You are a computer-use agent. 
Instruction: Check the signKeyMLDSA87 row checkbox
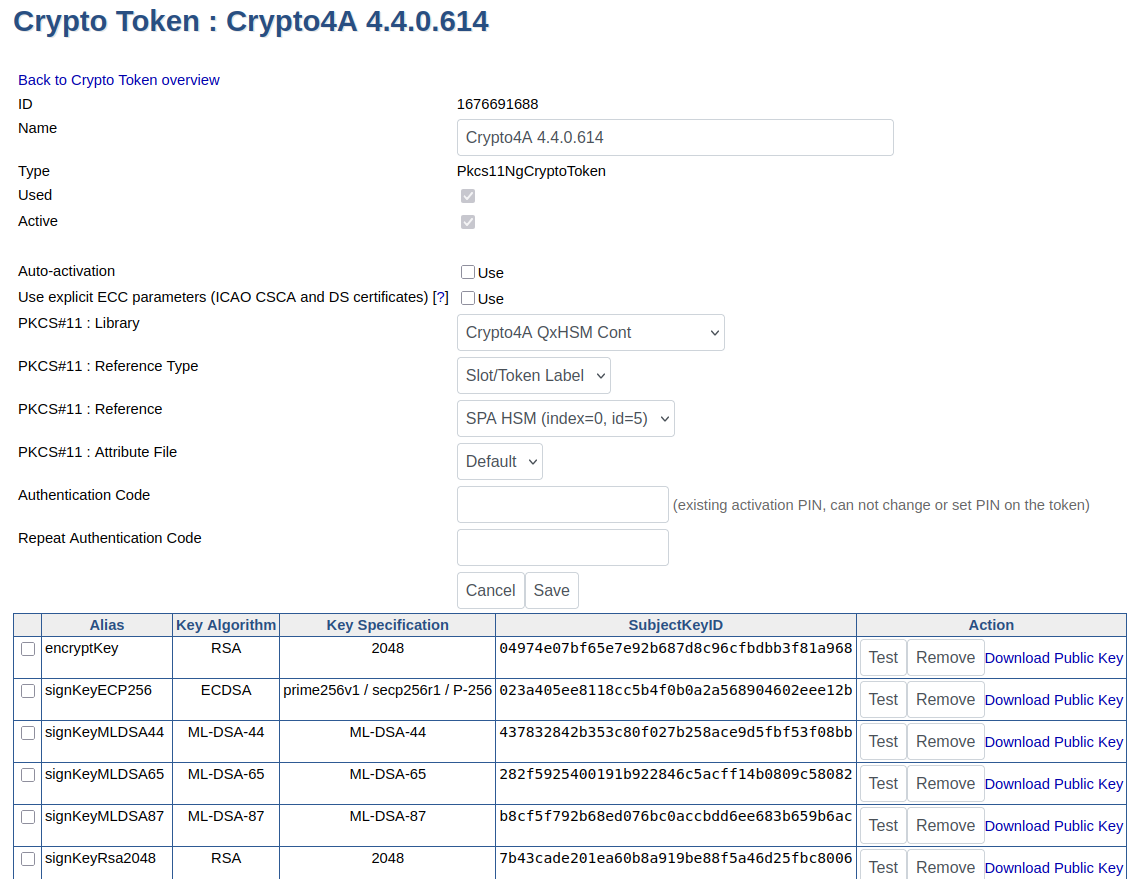[x=27, y=816]
